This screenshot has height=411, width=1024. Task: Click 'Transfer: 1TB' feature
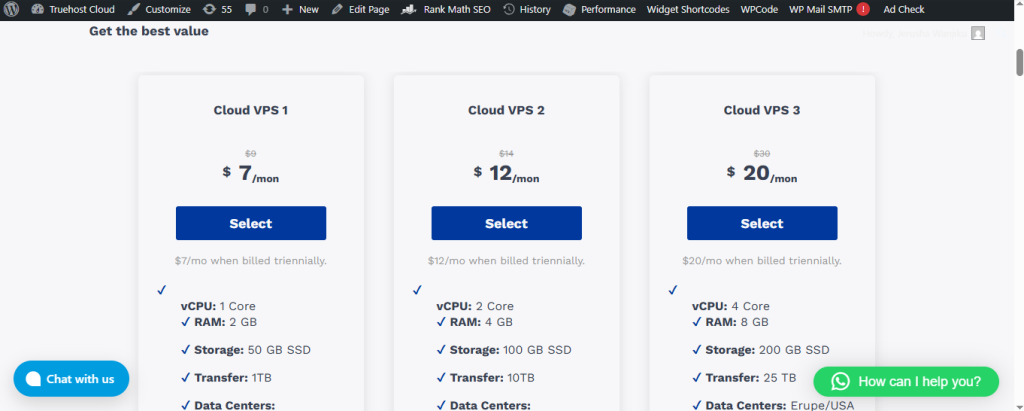tap(226, 378)
